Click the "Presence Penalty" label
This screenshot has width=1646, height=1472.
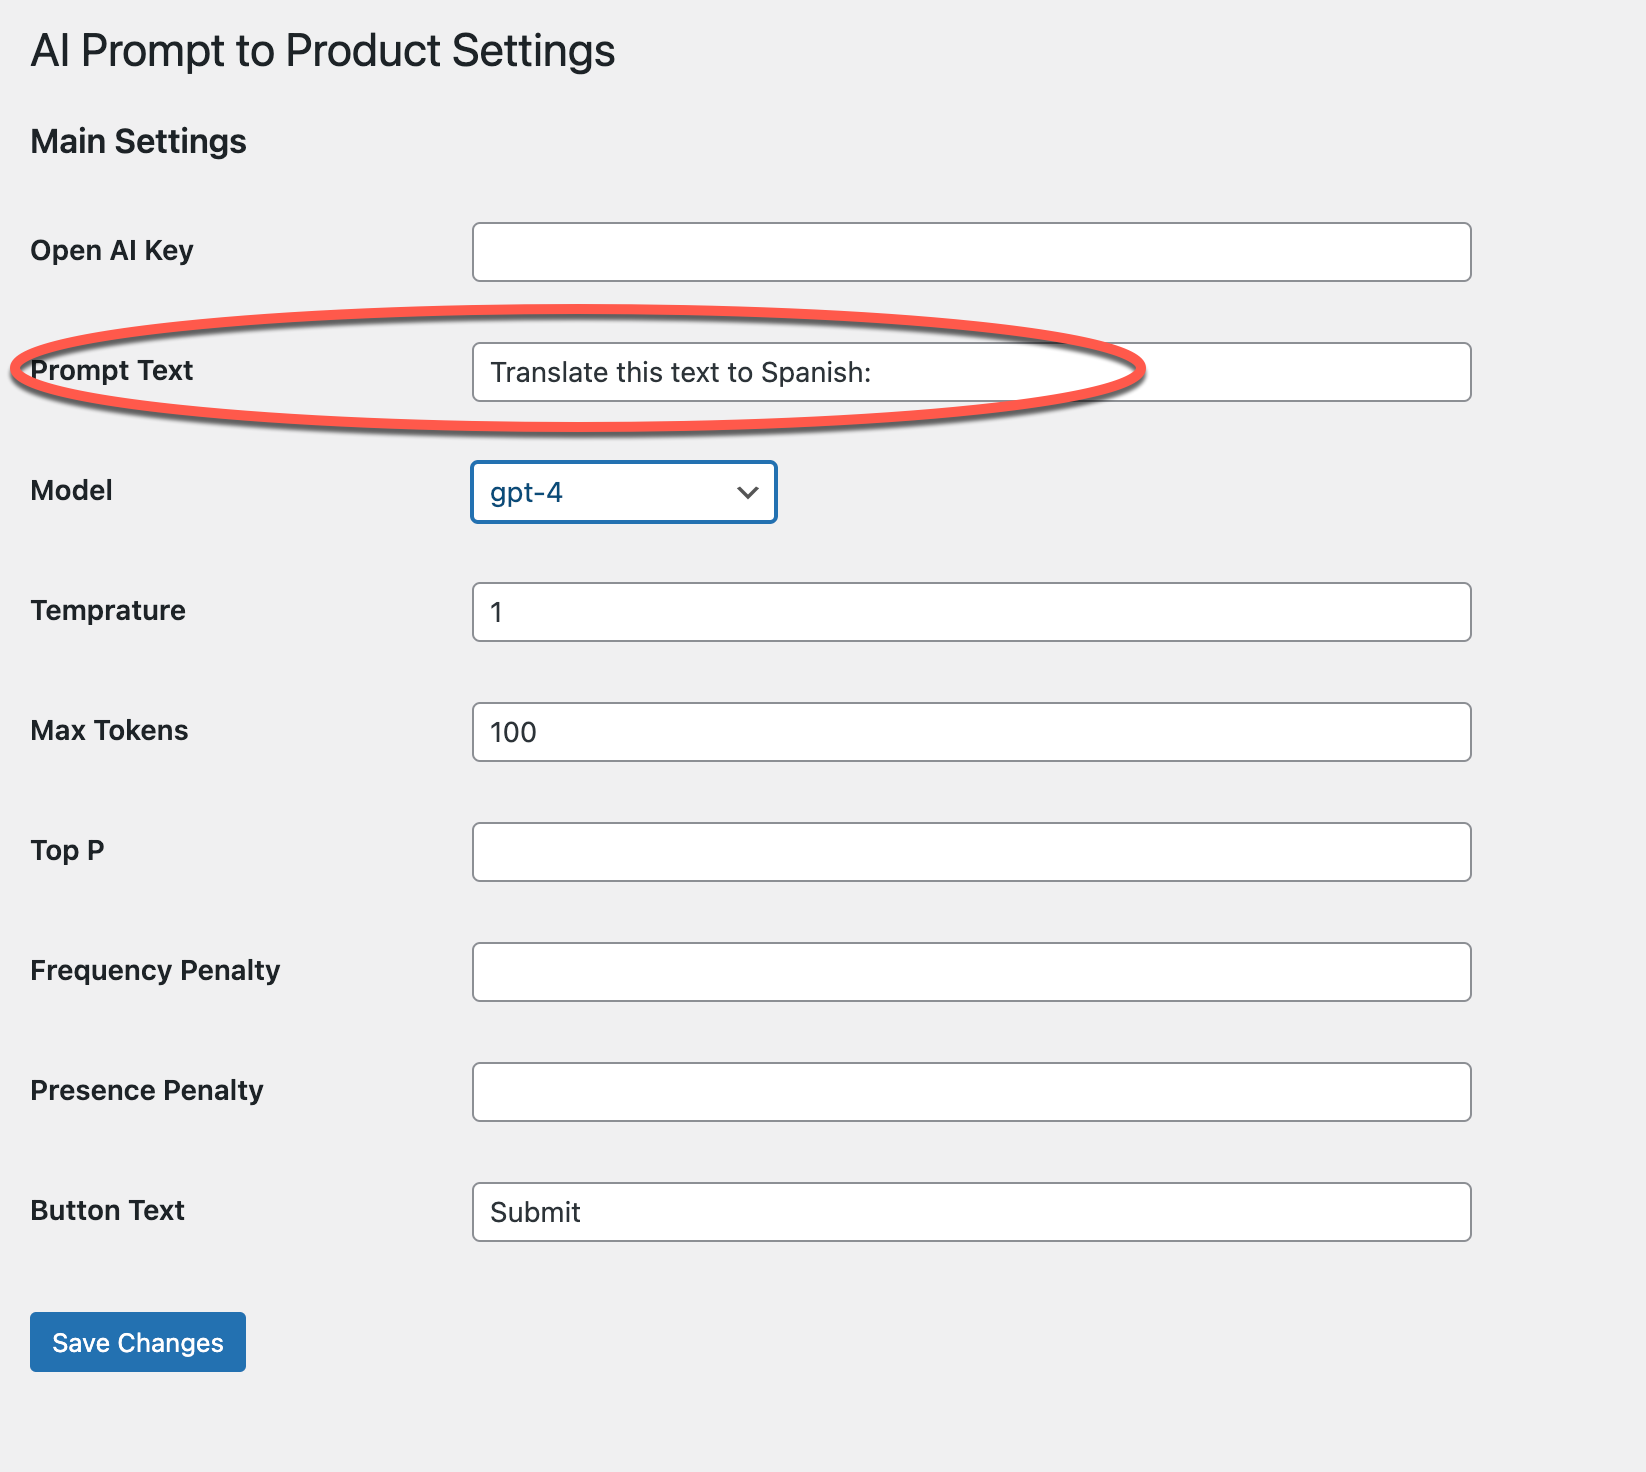[x=147, y=1090]
